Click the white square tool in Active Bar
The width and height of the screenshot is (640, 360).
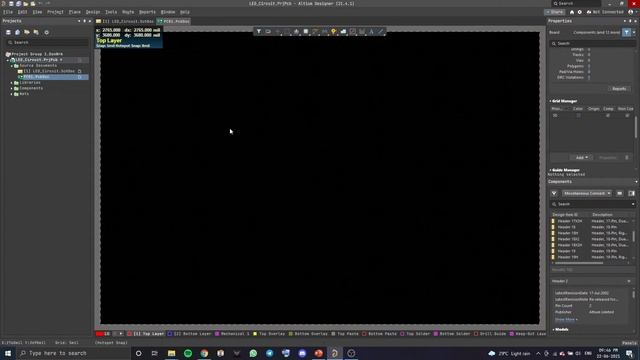[306, 31]
